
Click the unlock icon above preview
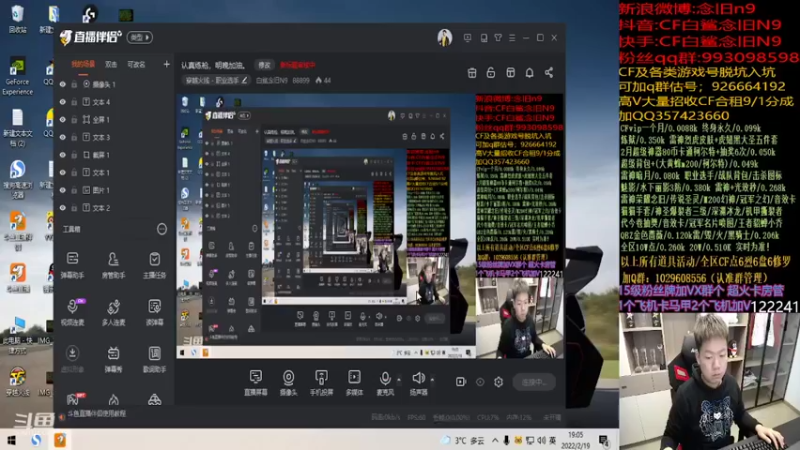coord(491,73)
